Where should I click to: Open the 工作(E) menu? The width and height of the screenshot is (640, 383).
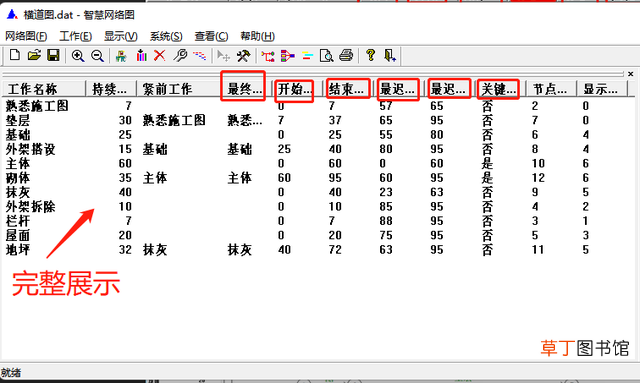[x=76, y=36]
